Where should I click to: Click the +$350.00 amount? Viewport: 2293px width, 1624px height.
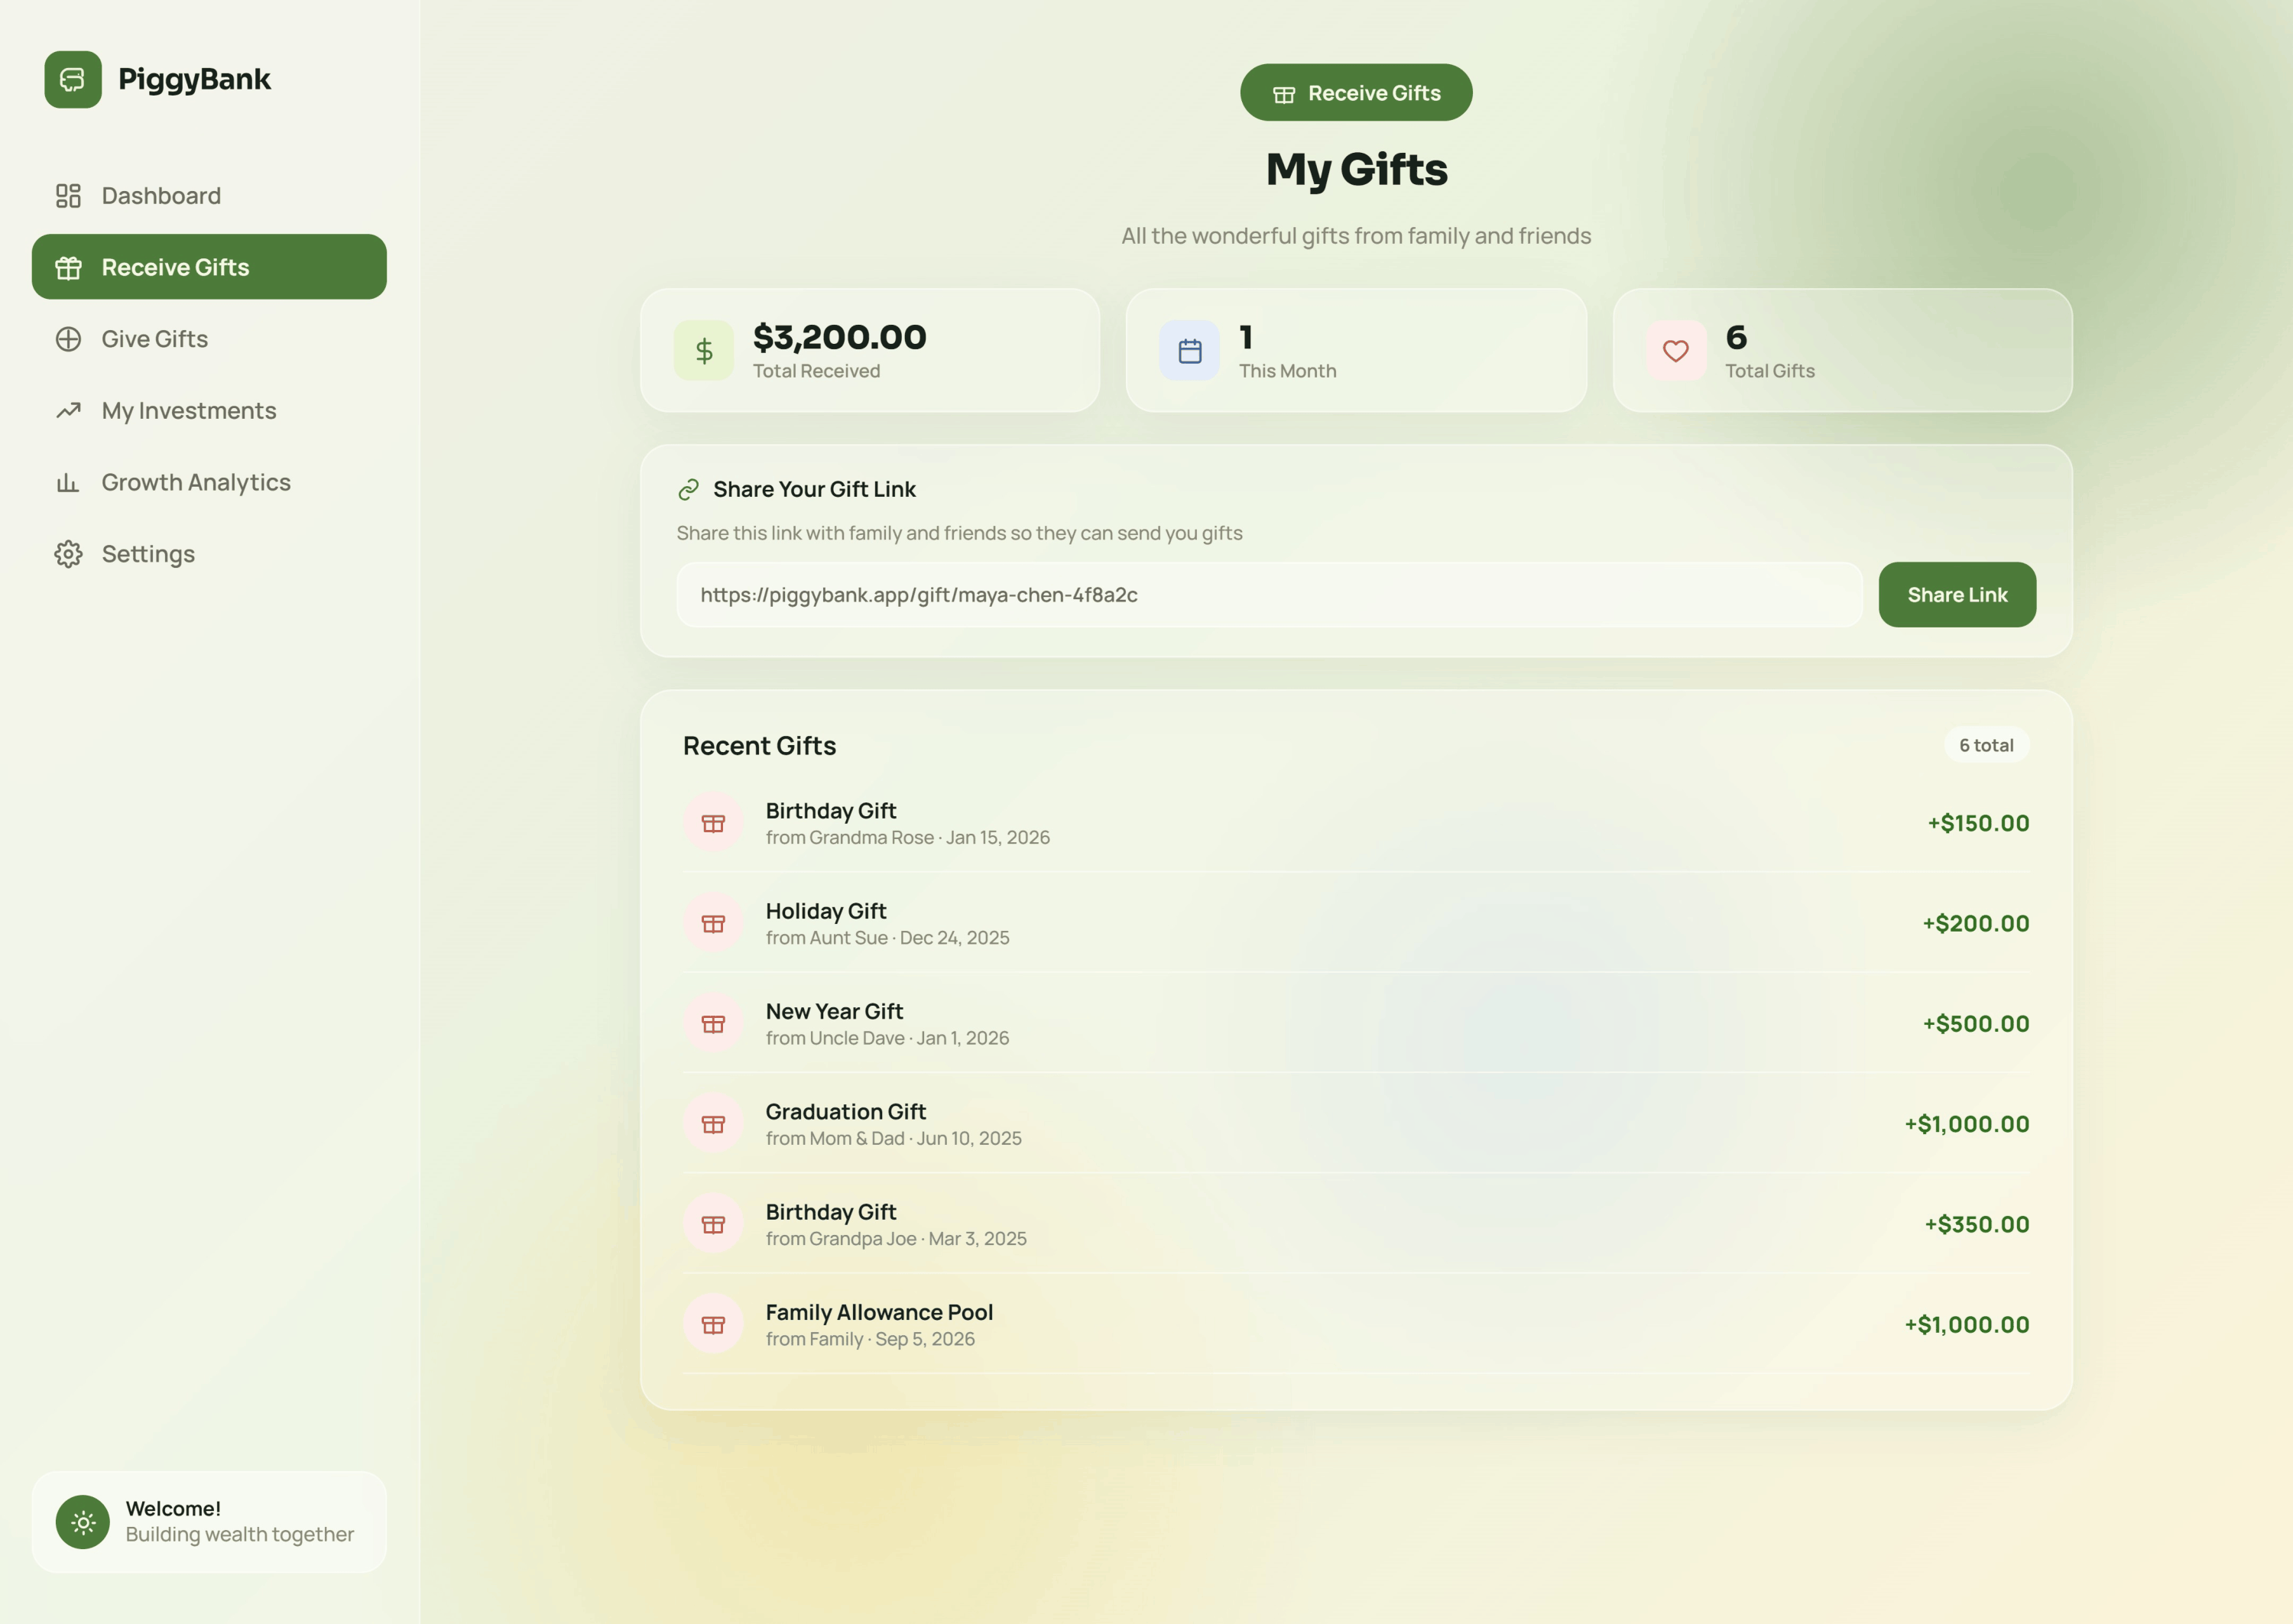[1976, 1224]
